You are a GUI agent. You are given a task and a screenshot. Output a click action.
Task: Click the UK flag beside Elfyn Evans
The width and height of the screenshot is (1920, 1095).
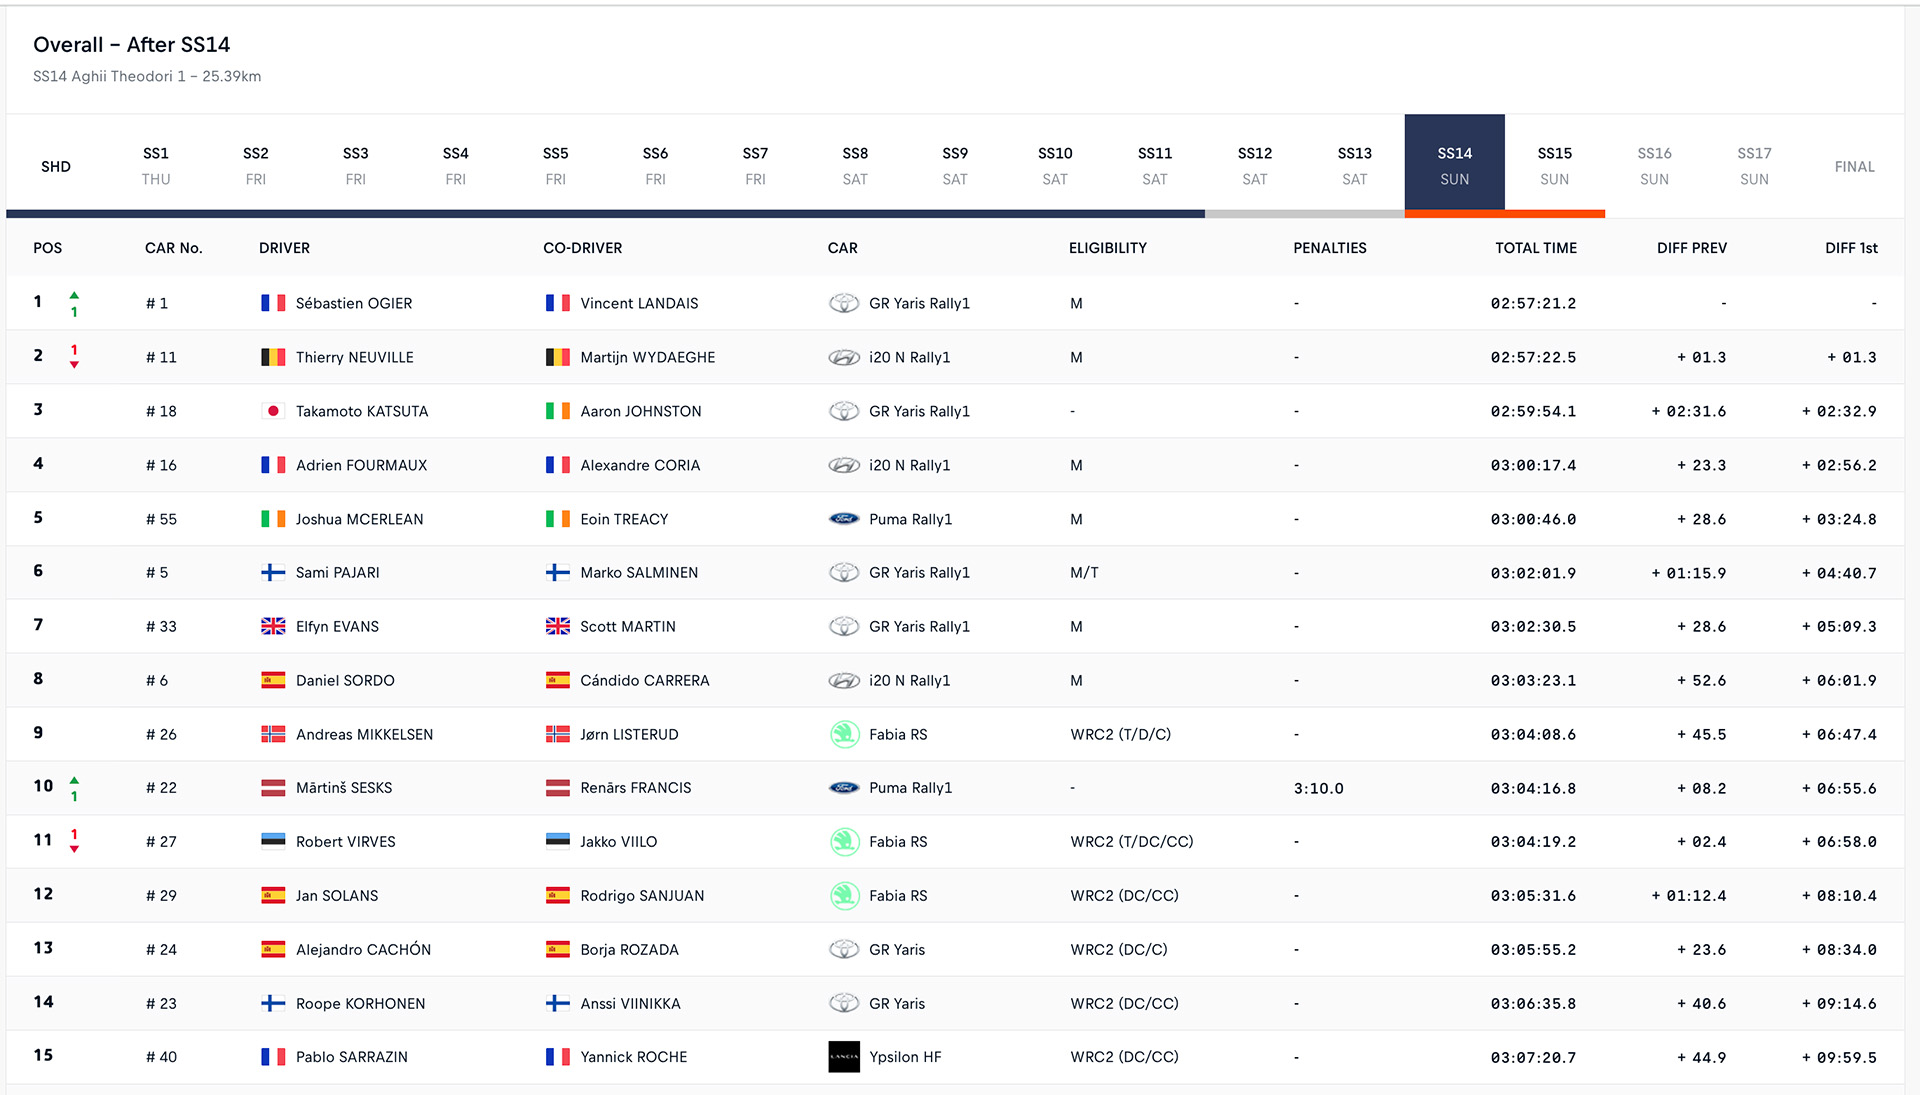(x=273, y=626)
